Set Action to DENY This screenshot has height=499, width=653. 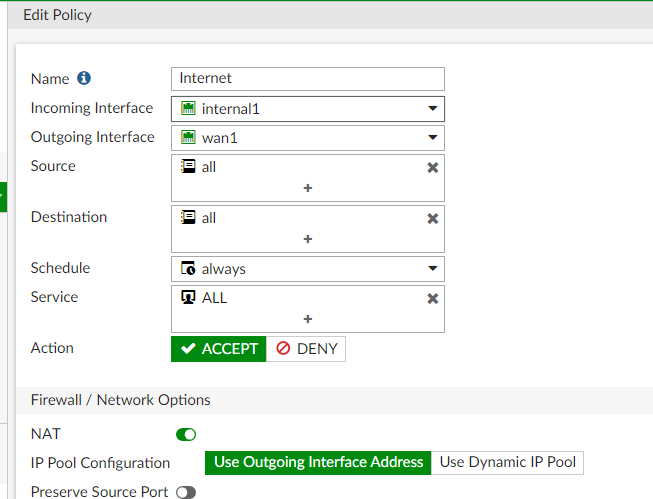(306, 349)
